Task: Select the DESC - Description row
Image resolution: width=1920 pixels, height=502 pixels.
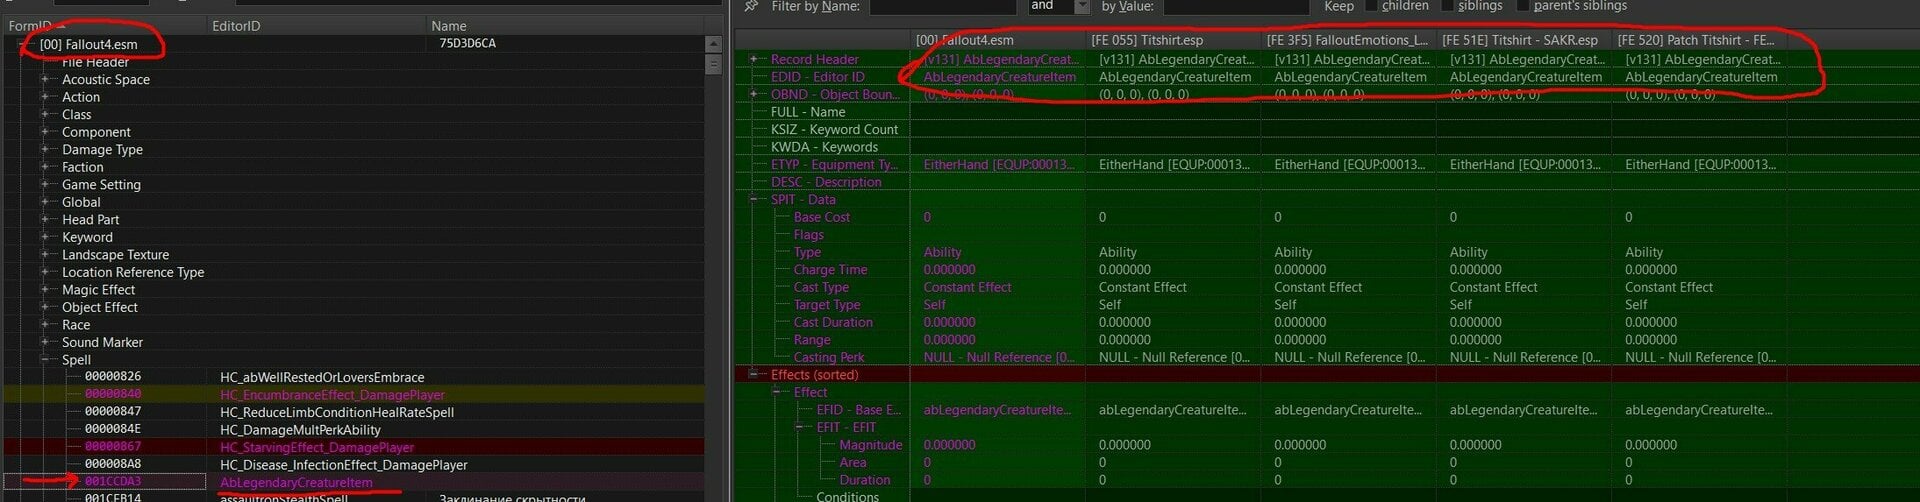Action: click(826, 182)
